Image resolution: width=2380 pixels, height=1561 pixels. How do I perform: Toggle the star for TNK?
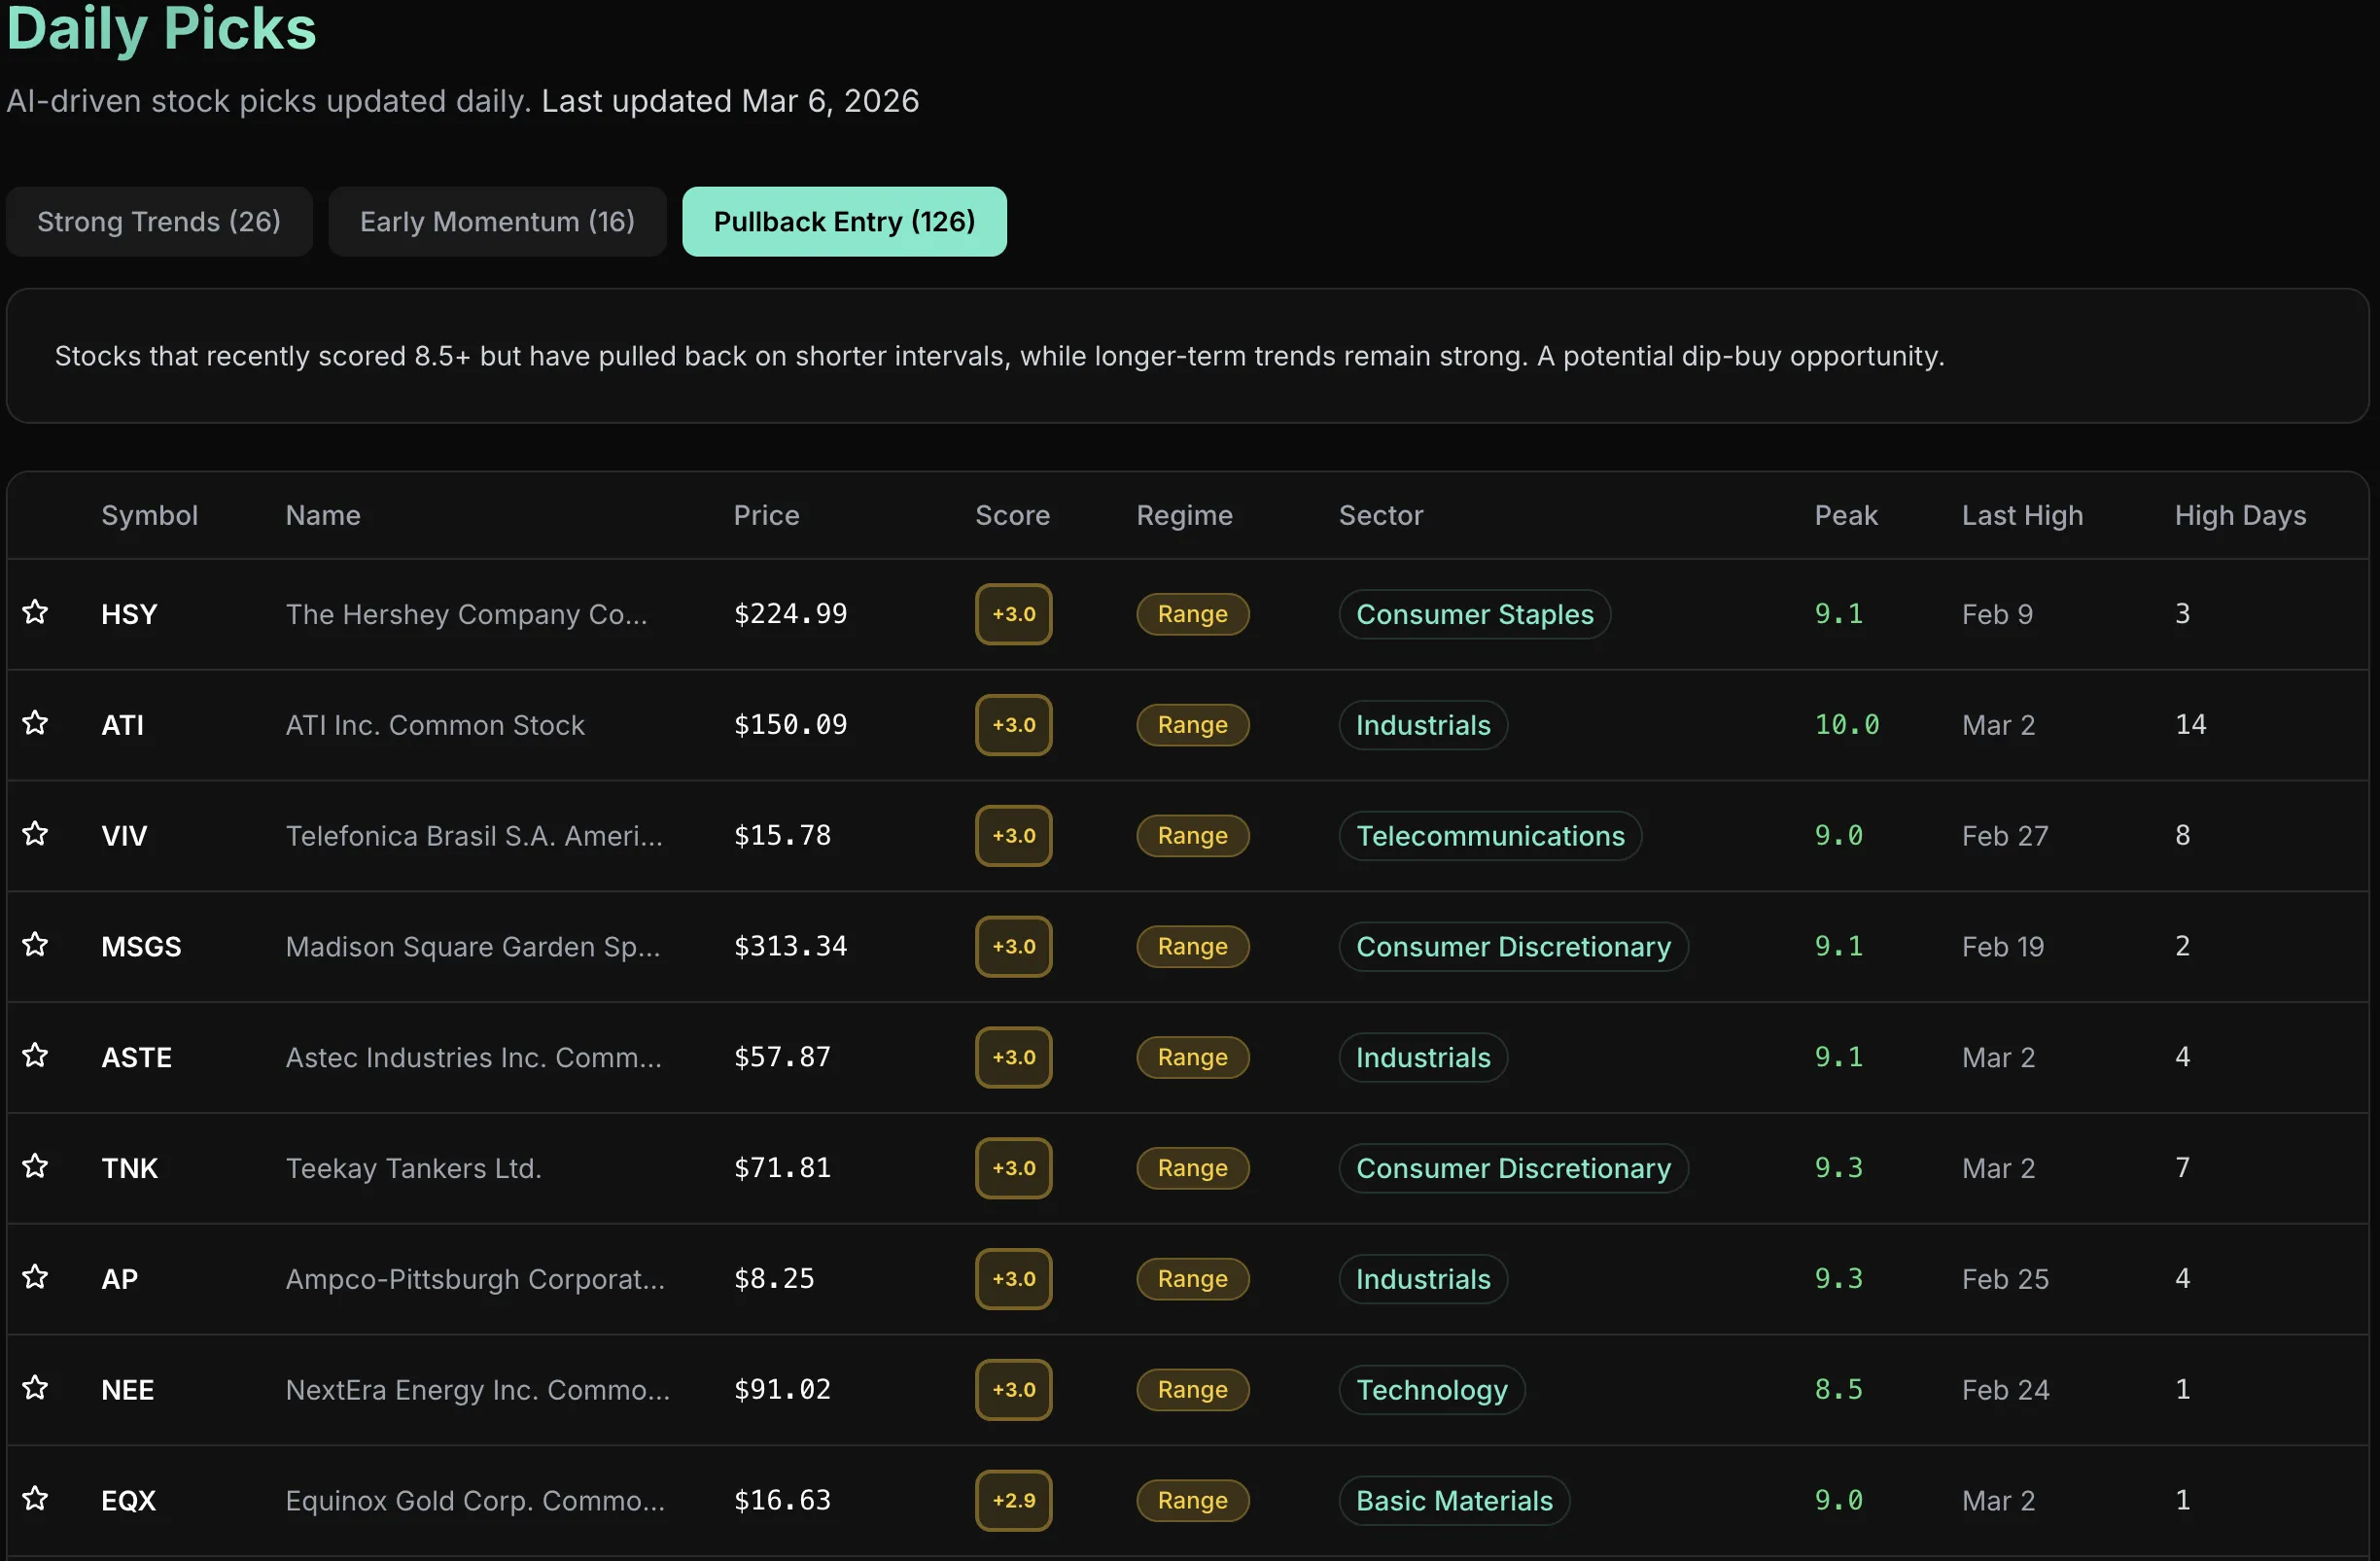(35, 1167)
